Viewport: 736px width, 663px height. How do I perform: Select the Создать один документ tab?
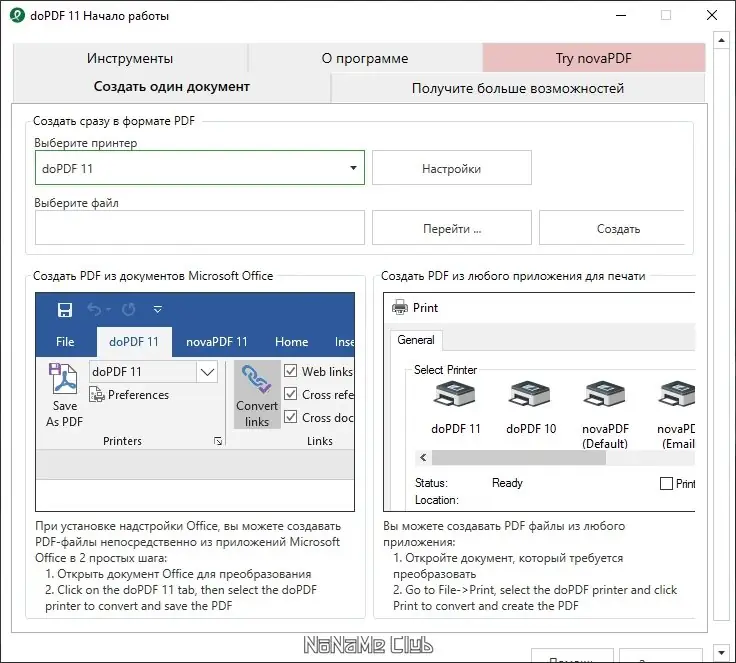pos(172,87)
